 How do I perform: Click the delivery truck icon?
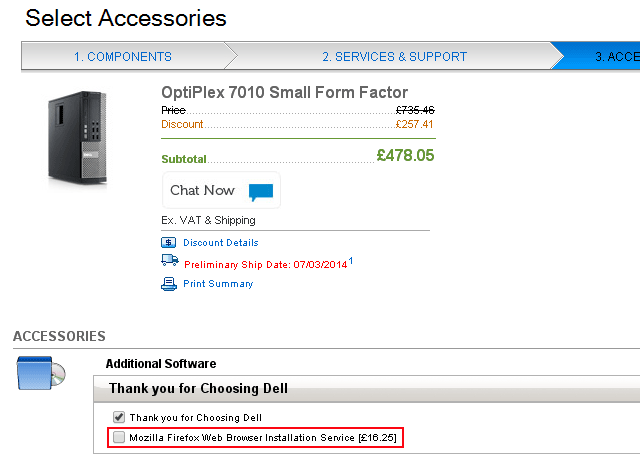[169, 261]
